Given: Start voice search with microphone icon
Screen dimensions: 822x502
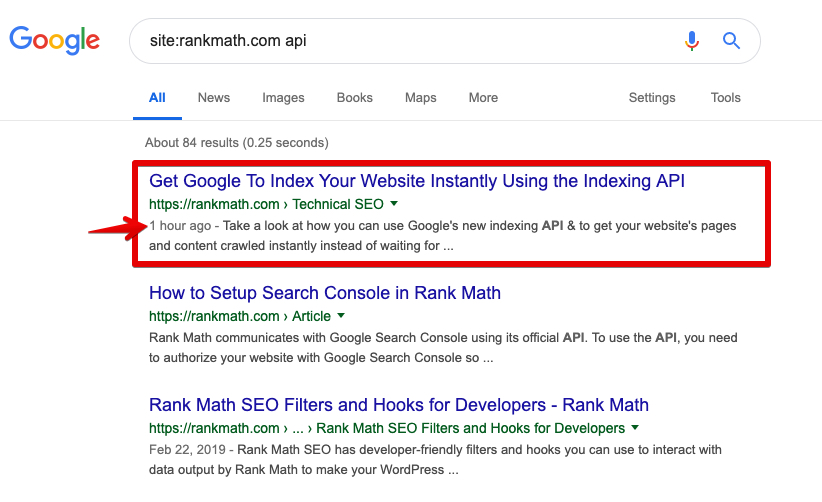Looking at the screenshot, I should (691, 40).
